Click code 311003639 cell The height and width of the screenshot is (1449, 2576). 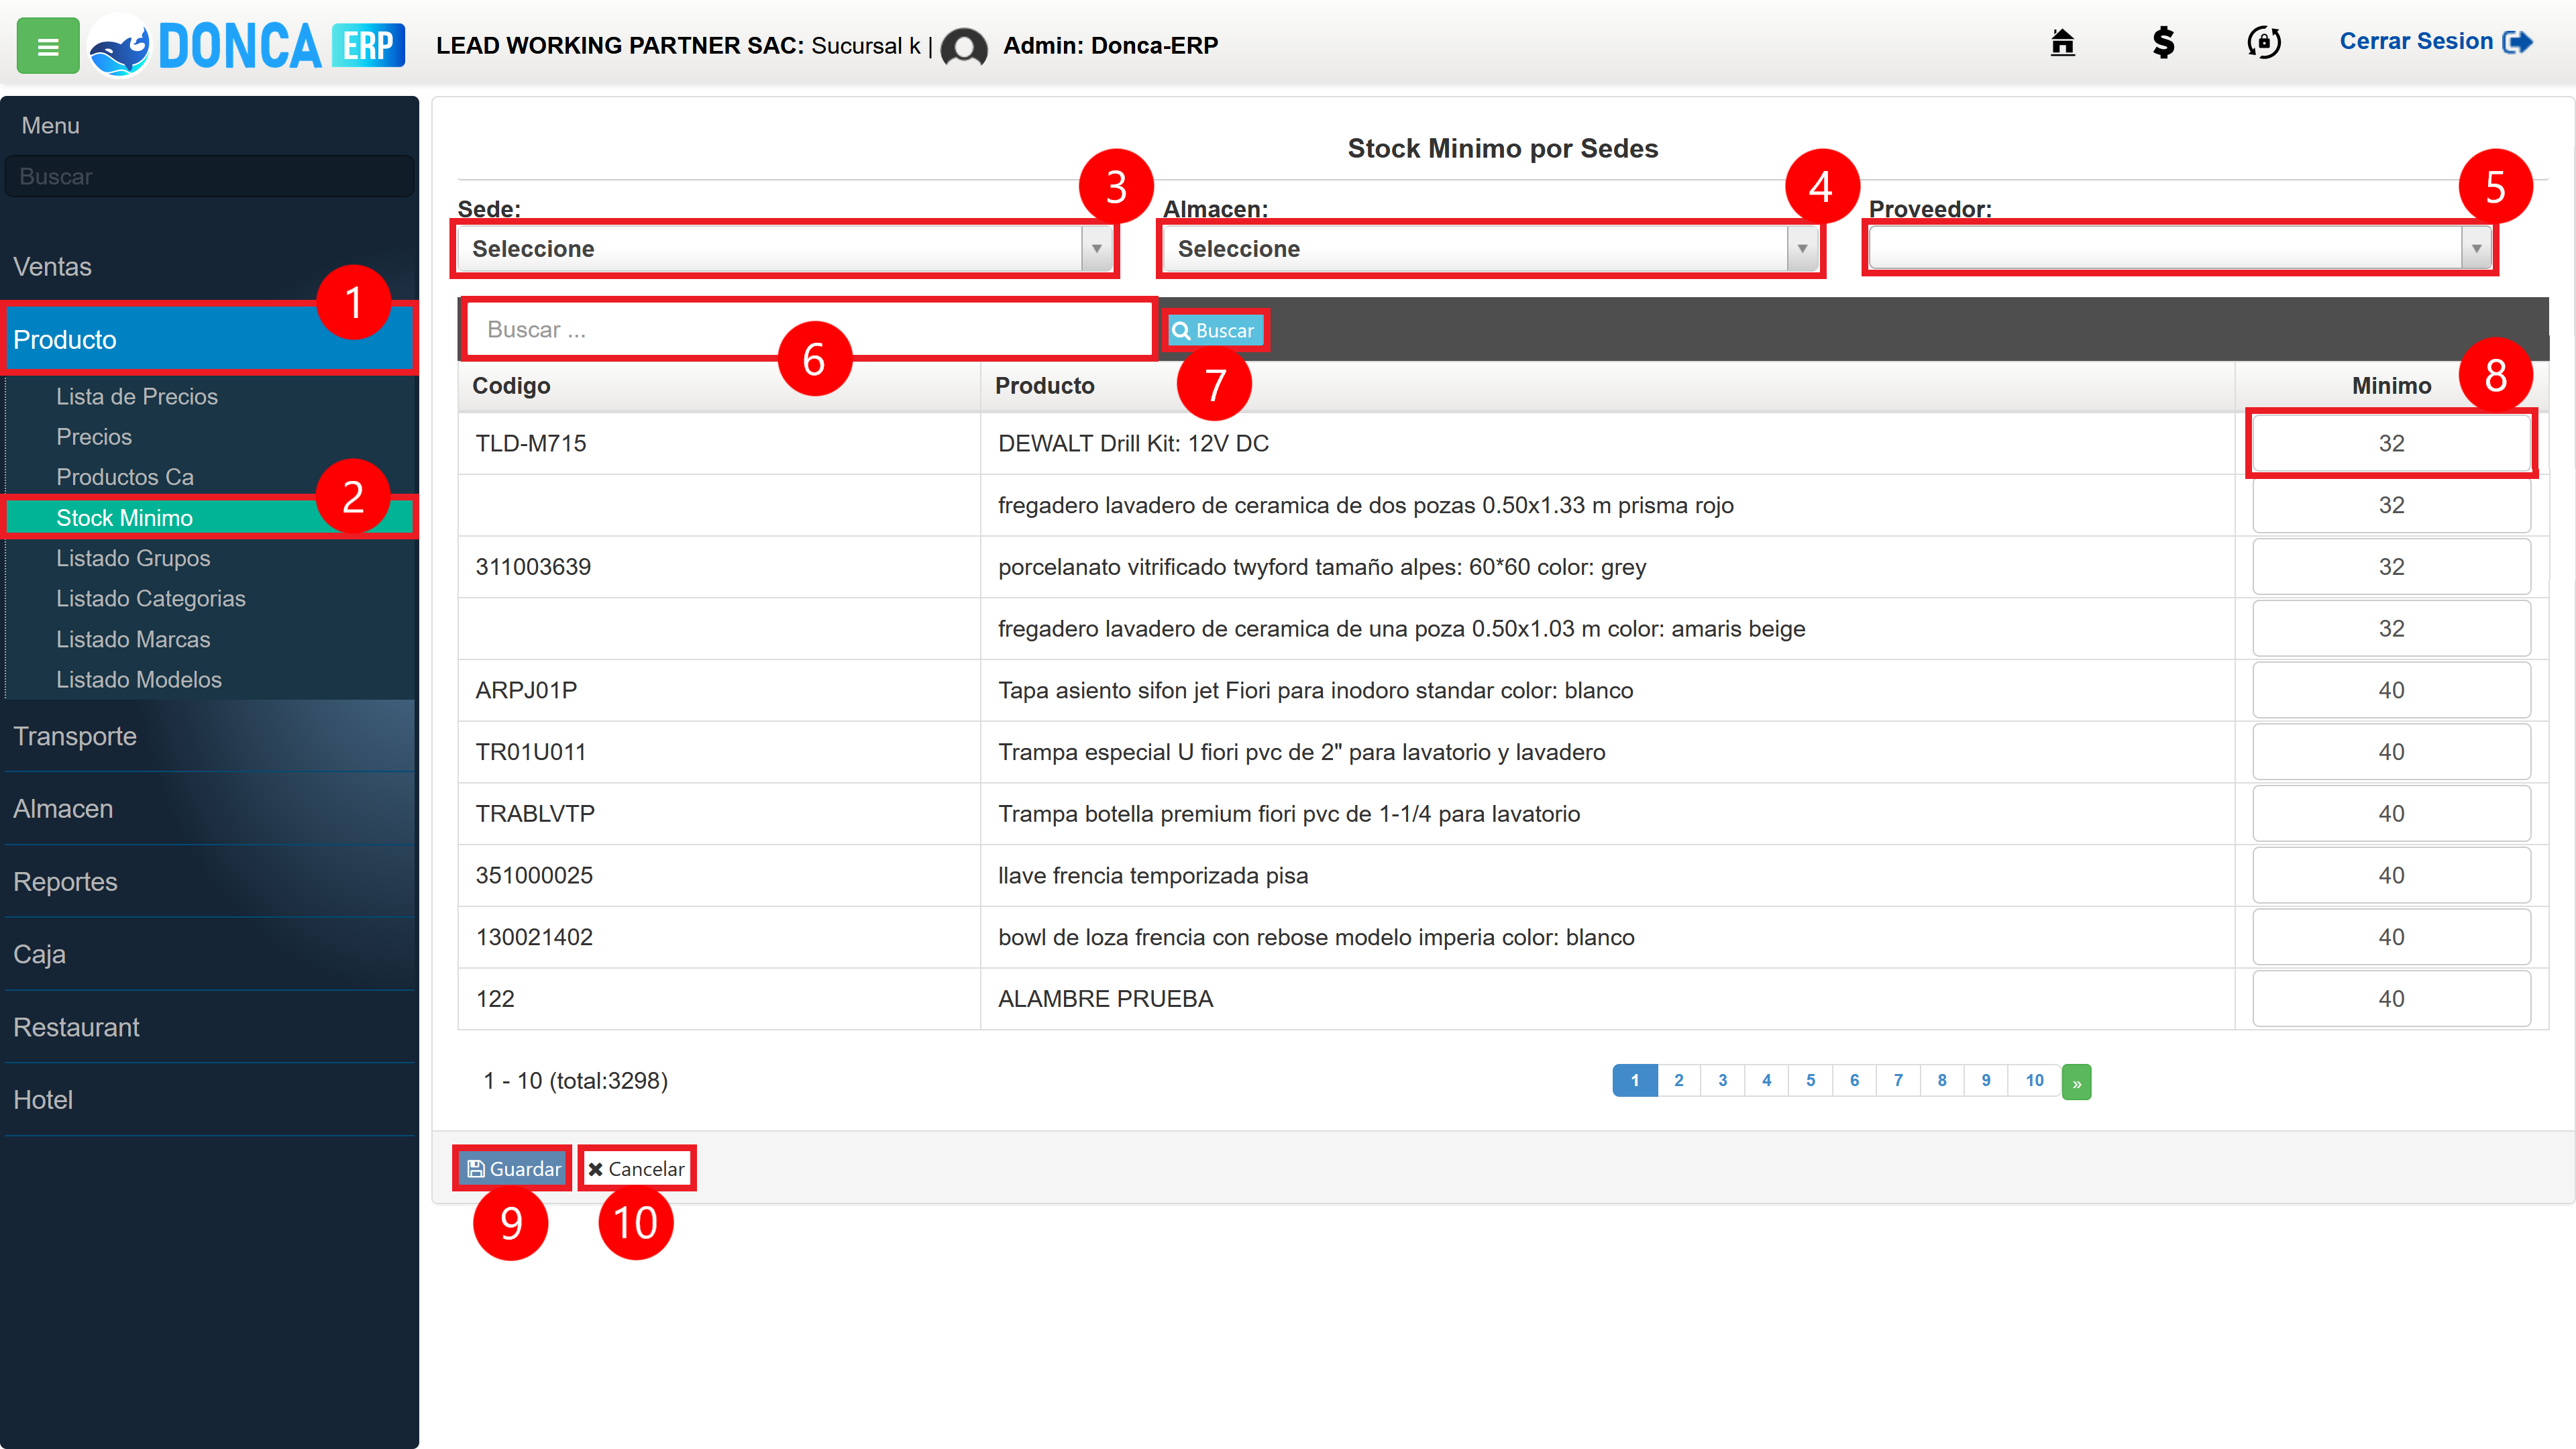719,567
